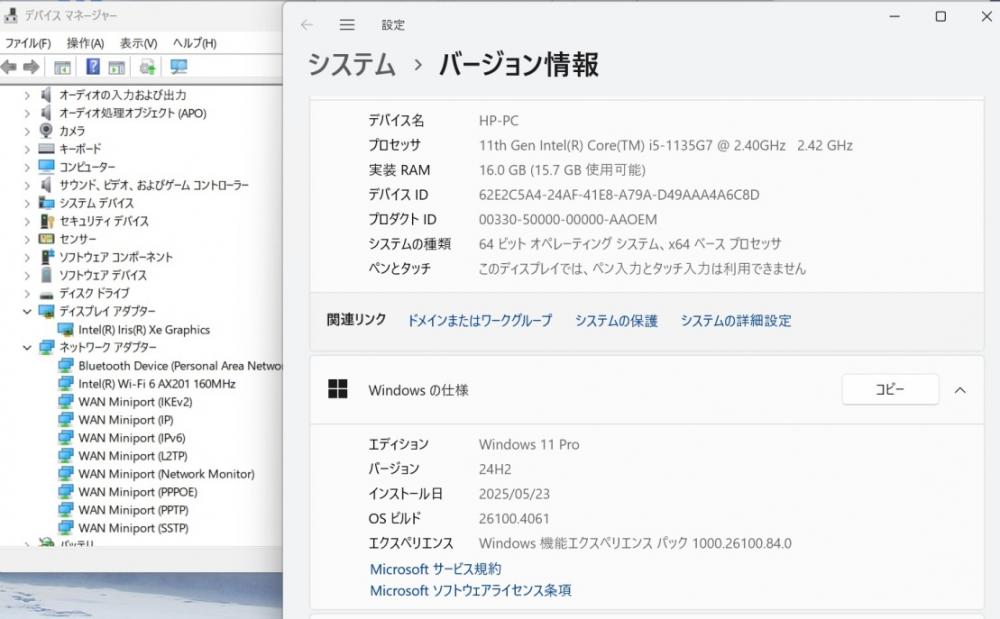Expand the カメラ tree node
This screenshot has height=619, width=1000.
(27, 131)
